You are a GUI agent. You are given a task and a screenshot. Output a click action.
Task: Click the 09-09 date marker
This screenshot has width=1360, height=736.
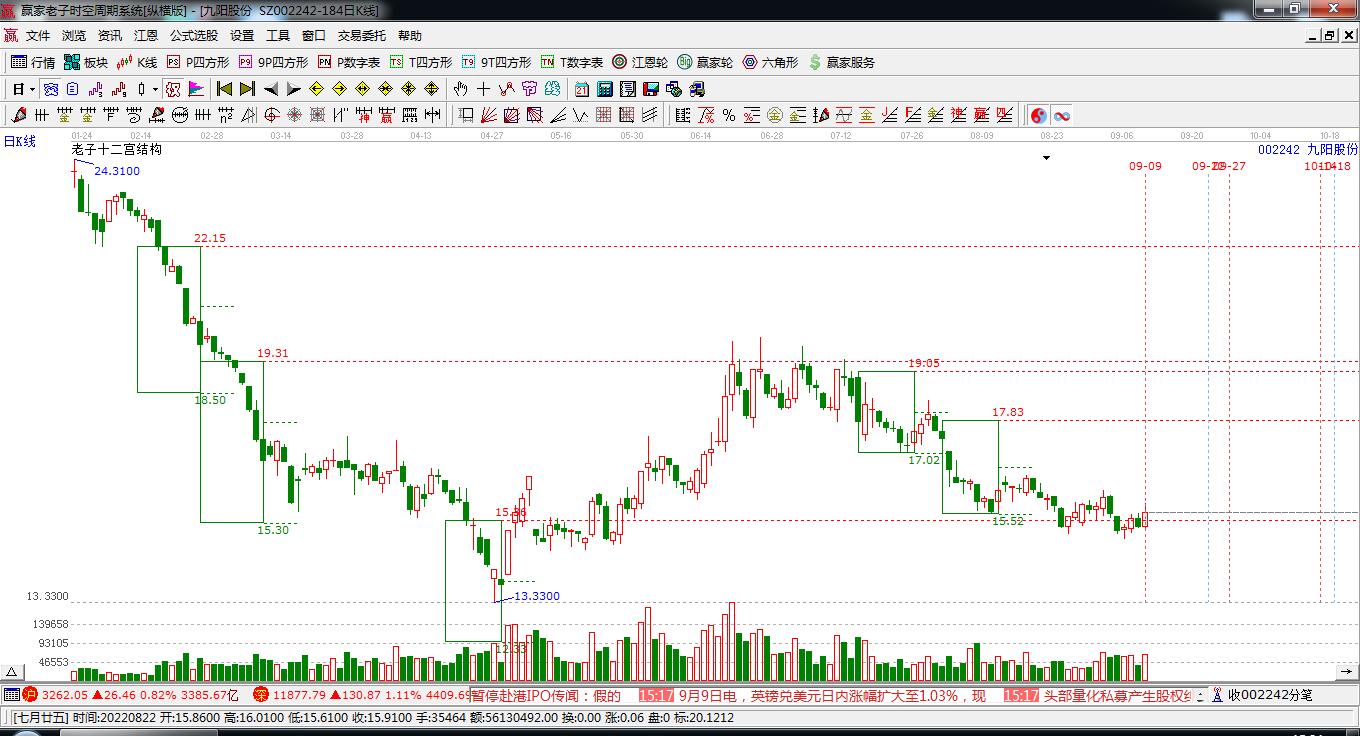click(1146, 166)
